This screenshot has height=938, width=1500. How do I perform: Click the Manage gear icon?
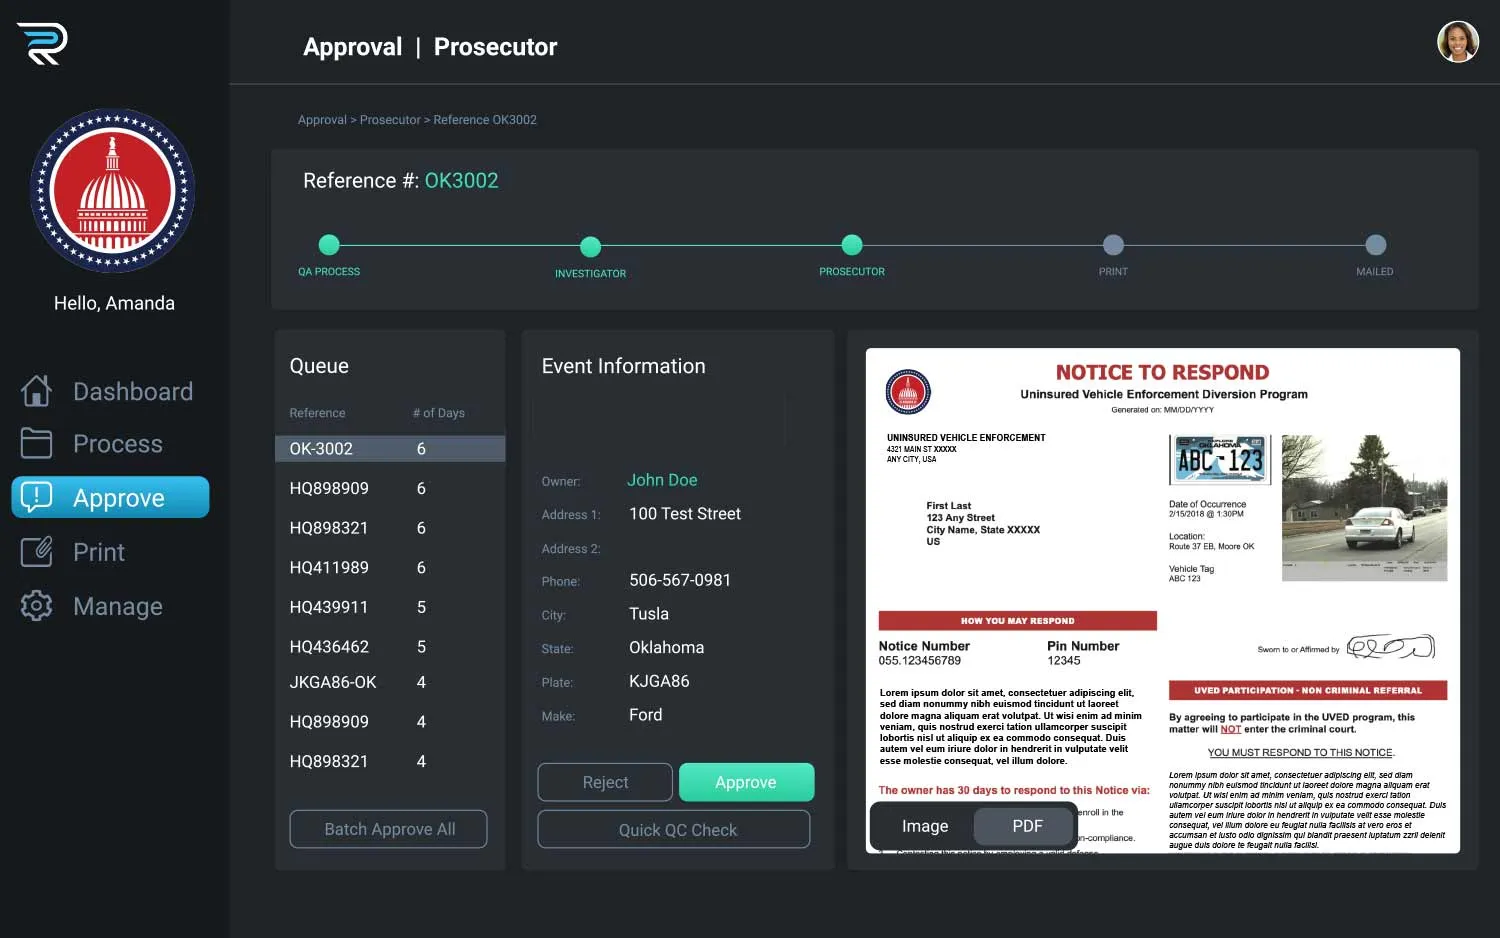[x=36, y=606]
